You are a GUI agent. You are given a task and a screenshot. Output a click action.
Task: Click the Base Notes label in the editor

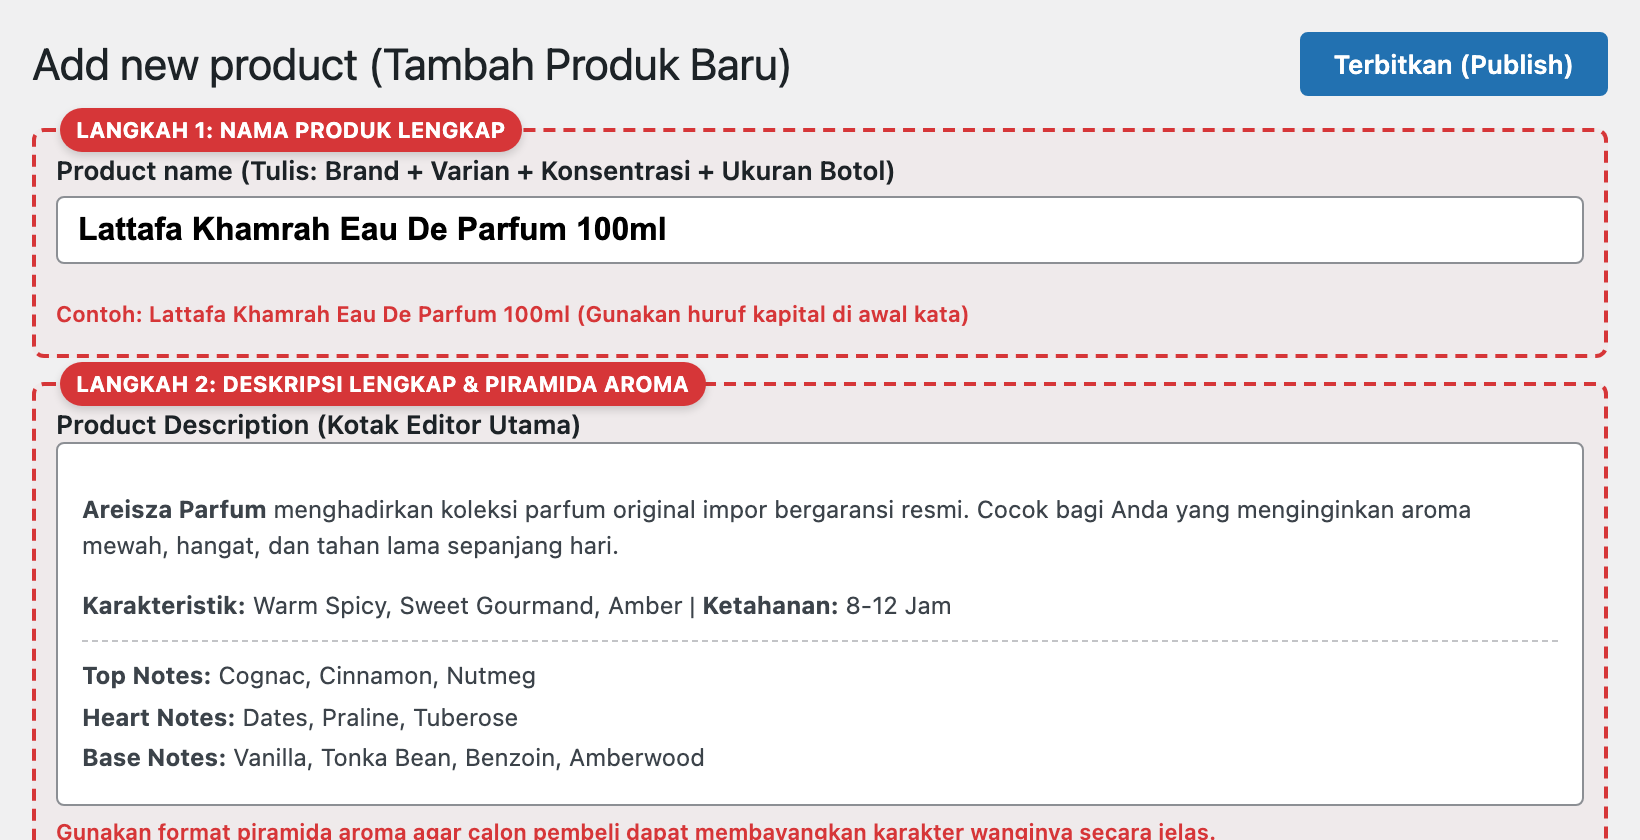click(155, 758)
